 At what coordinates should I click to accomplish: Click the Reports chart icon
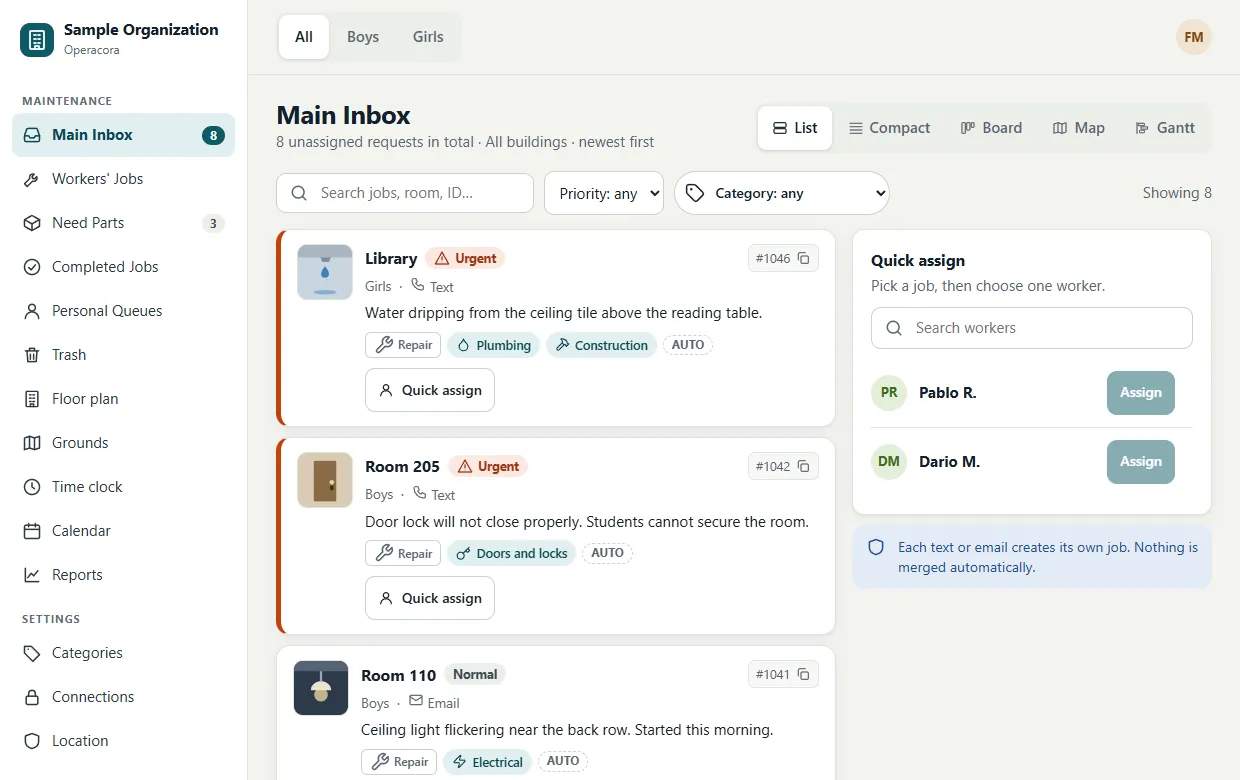click(32, 575)
